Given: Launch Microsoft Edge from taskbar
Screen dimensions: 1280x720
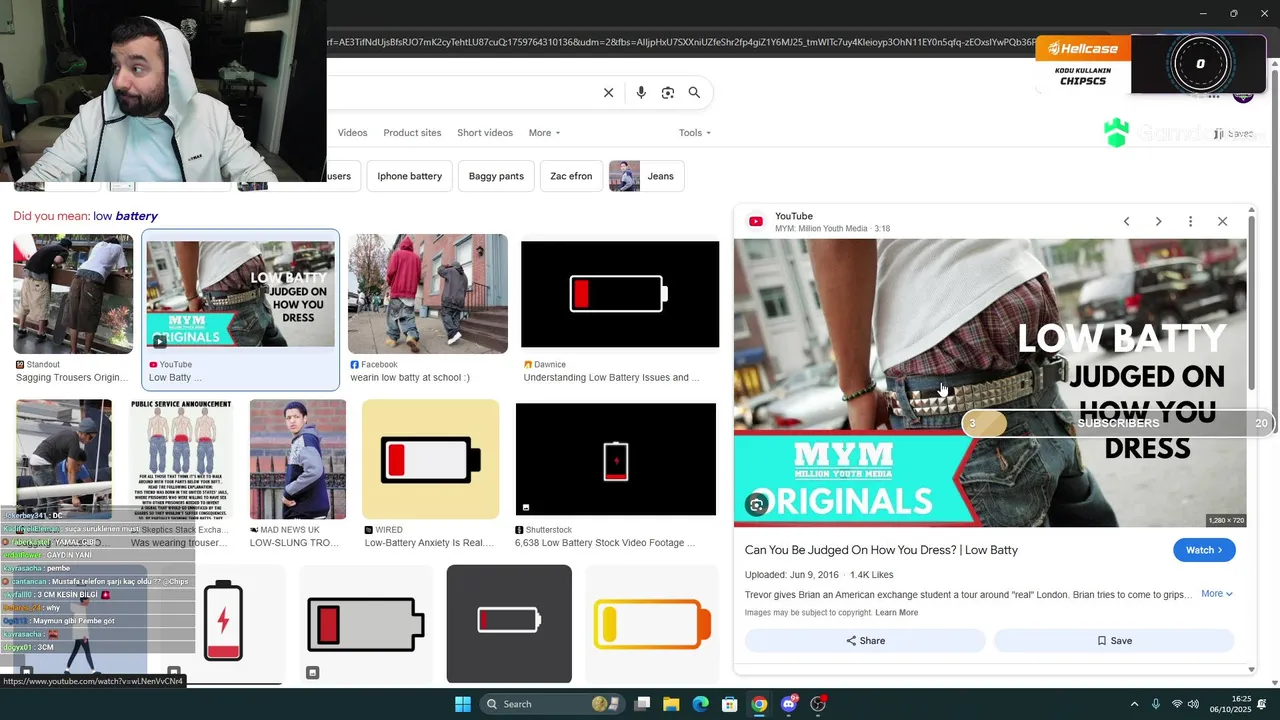Looking at the screenshot, I should 700,704.
